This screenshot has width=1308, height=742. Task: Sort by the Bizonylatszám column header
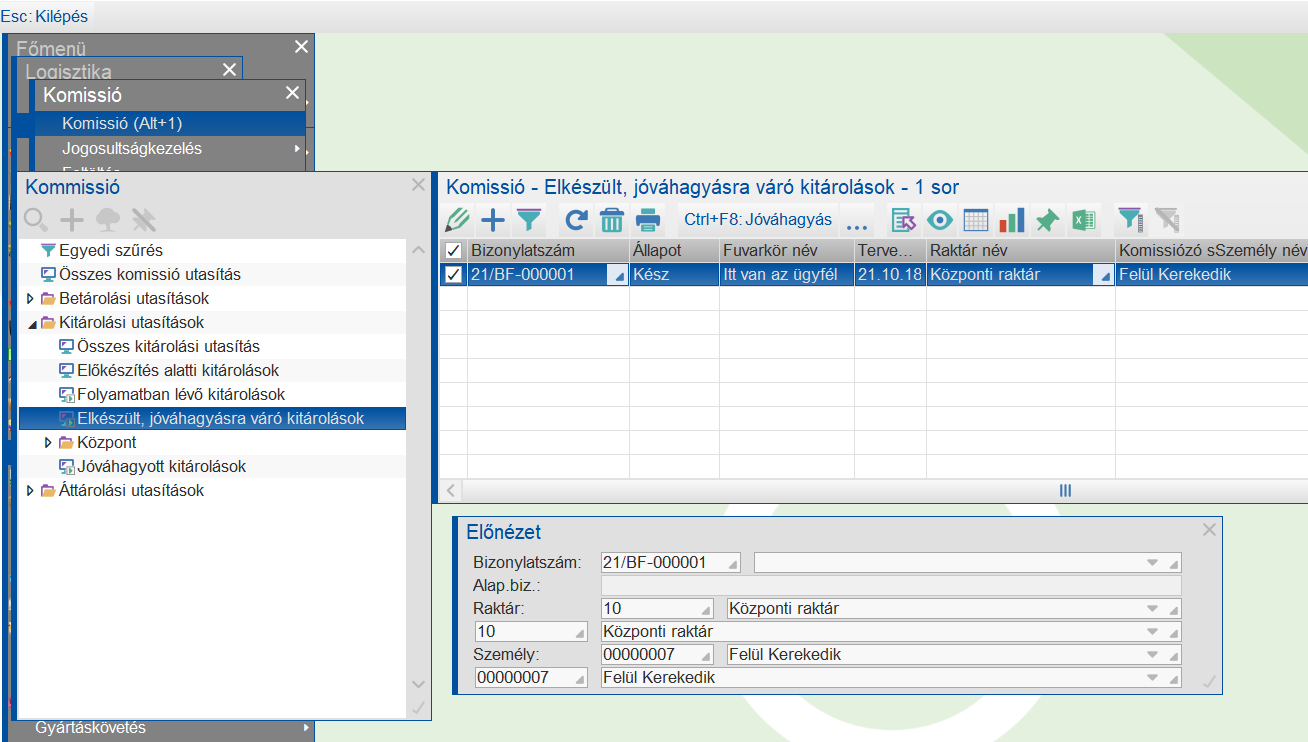coord(548,250)
